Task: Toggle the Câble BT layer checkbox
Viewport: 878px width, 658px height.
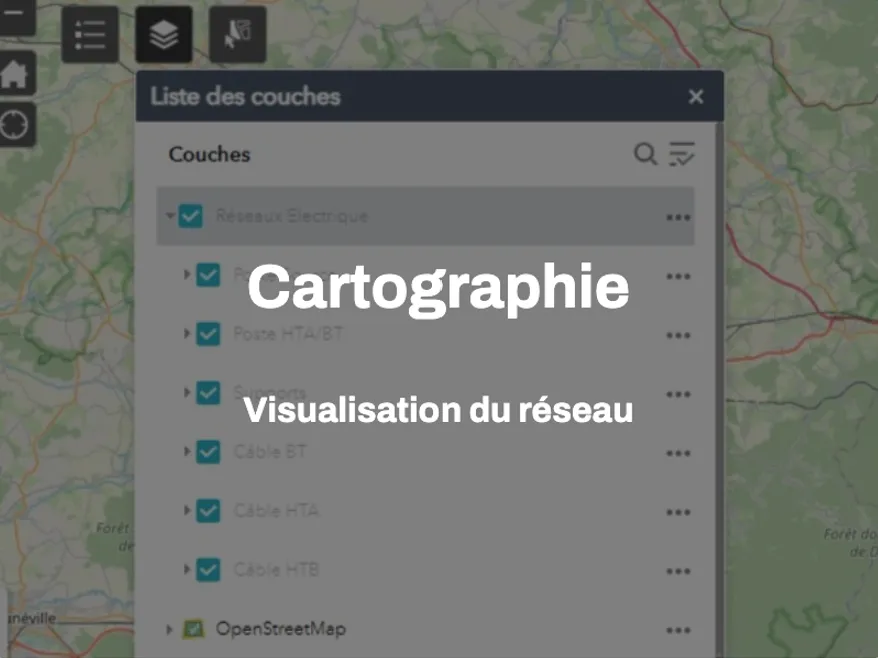Action: 208,452
